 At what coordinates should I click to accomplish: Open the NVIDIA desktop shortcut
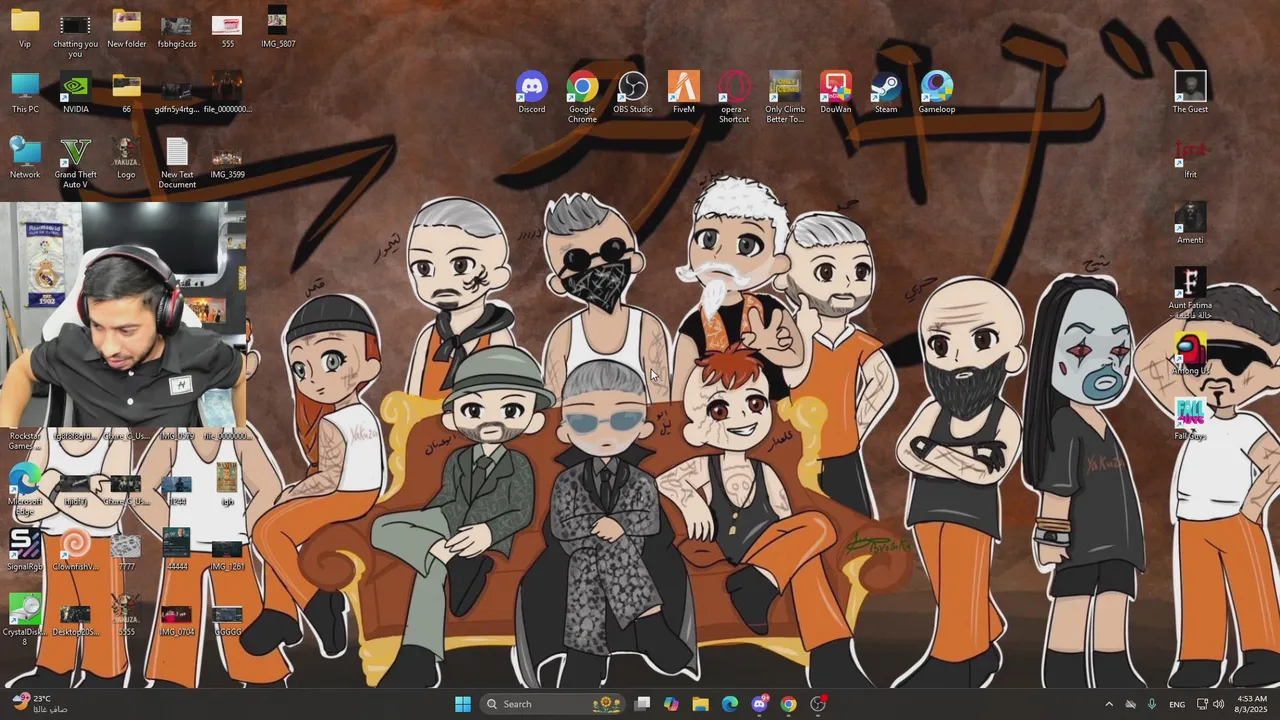click(x=75, y=92)
